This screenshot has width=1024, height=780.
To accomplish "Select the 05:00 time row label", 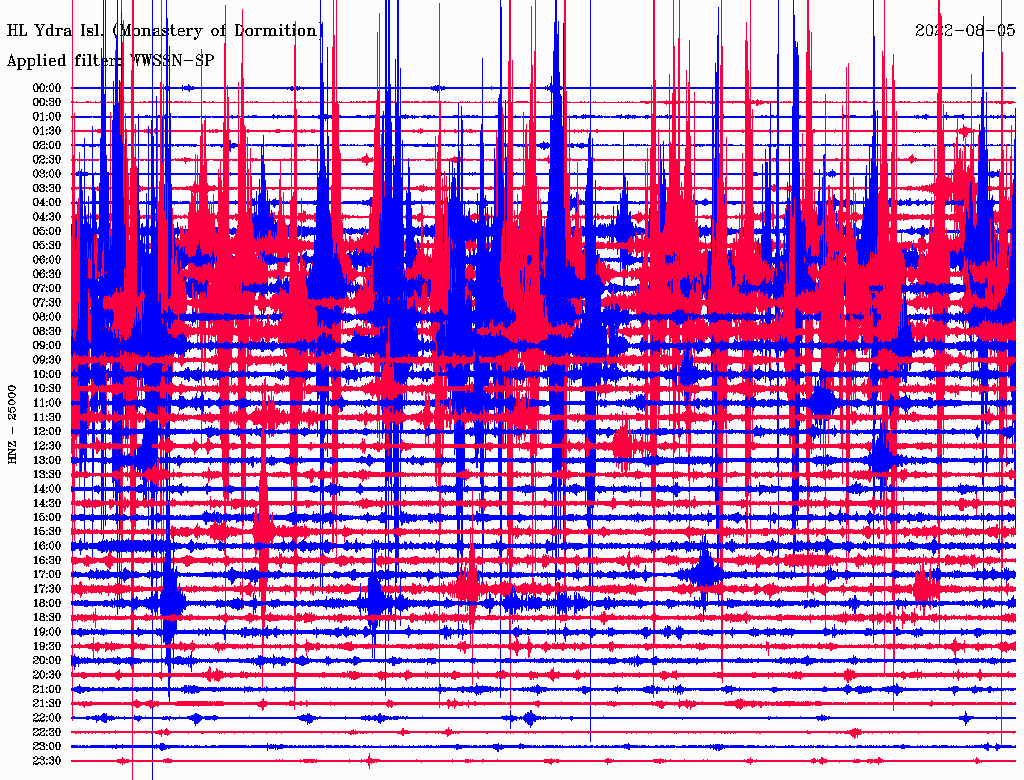I will [x=47, y=231].
